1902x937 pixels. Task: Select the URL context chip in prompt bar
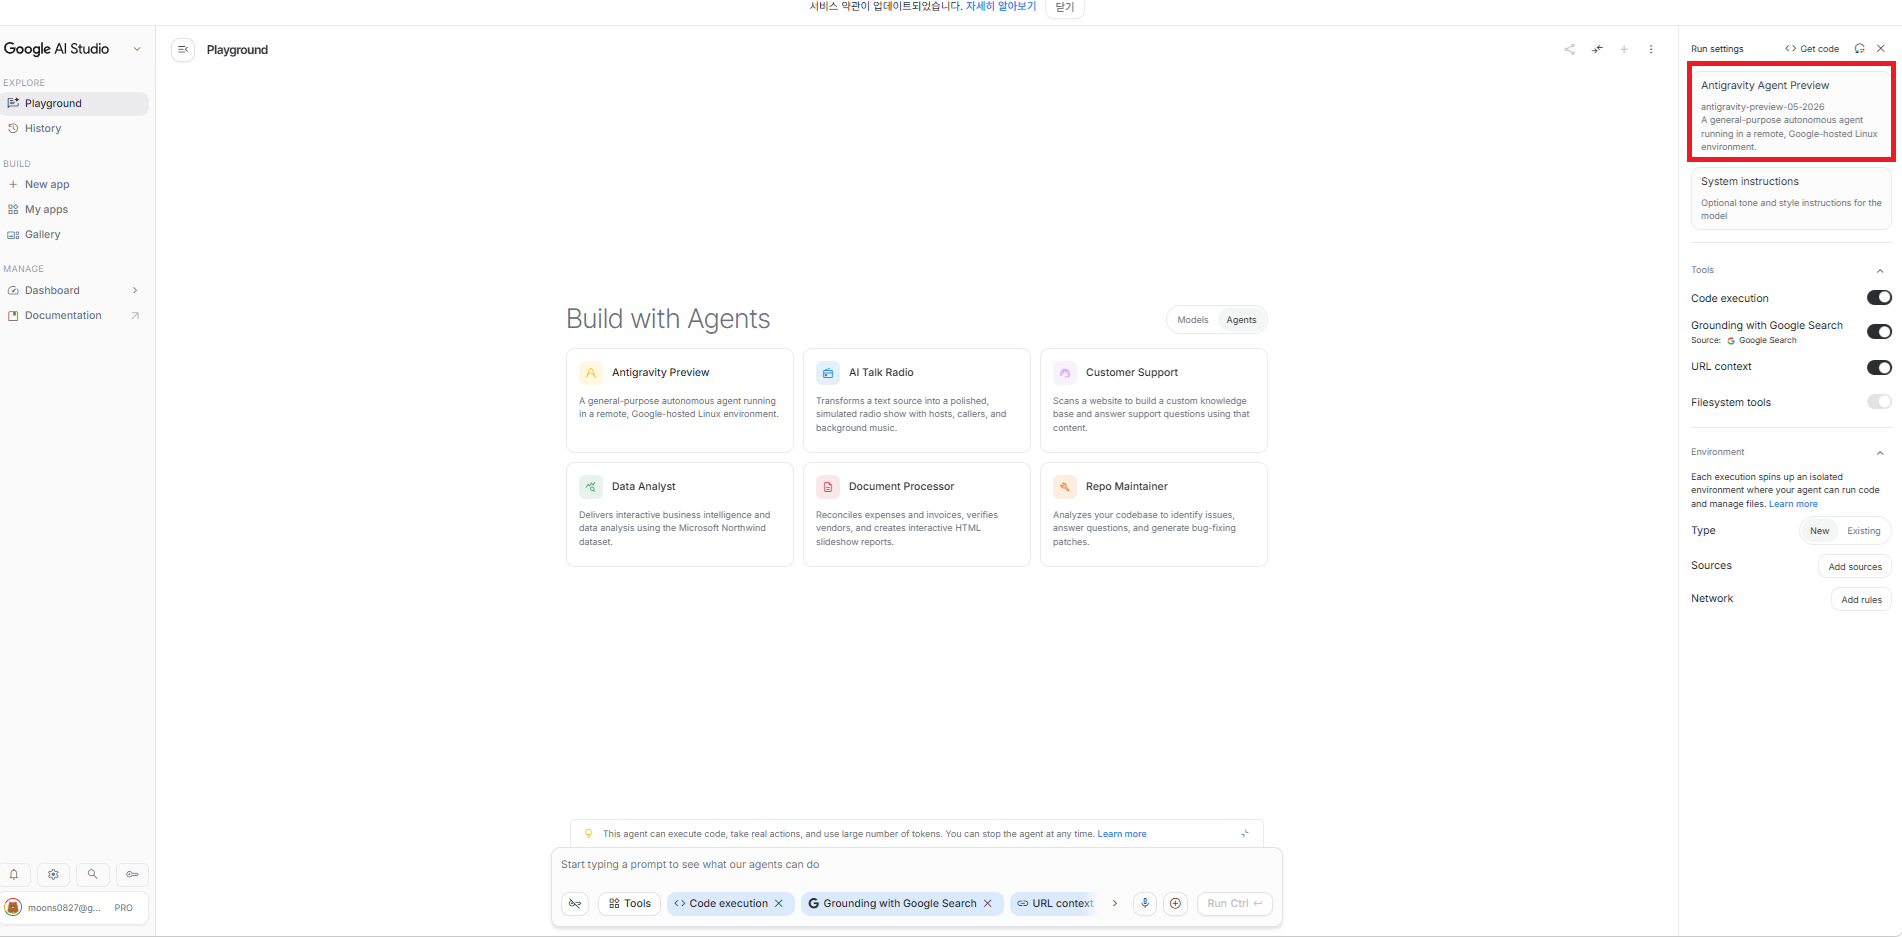pos(1056,903)
